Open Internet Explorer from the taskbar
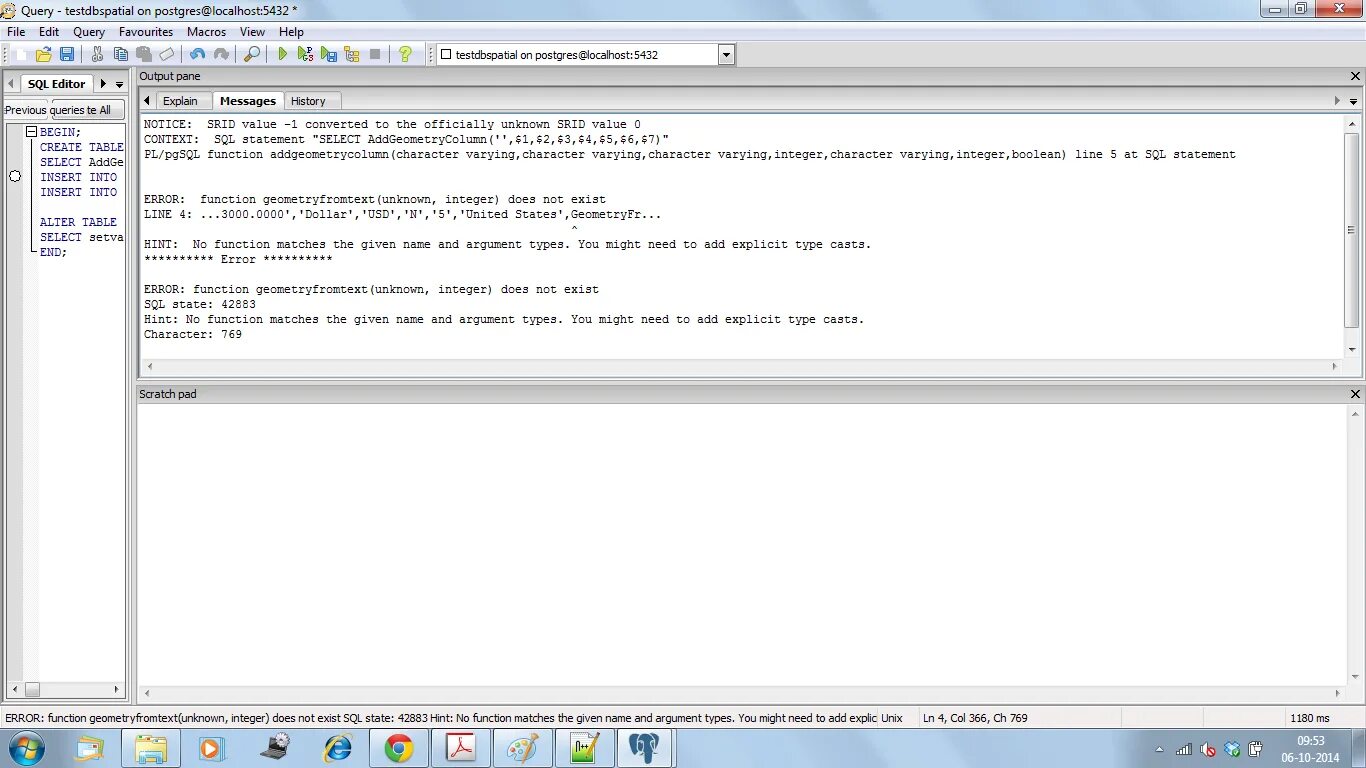Viewport: 1366px width, 768px height. pyautogui.click(x=337, y=748)
